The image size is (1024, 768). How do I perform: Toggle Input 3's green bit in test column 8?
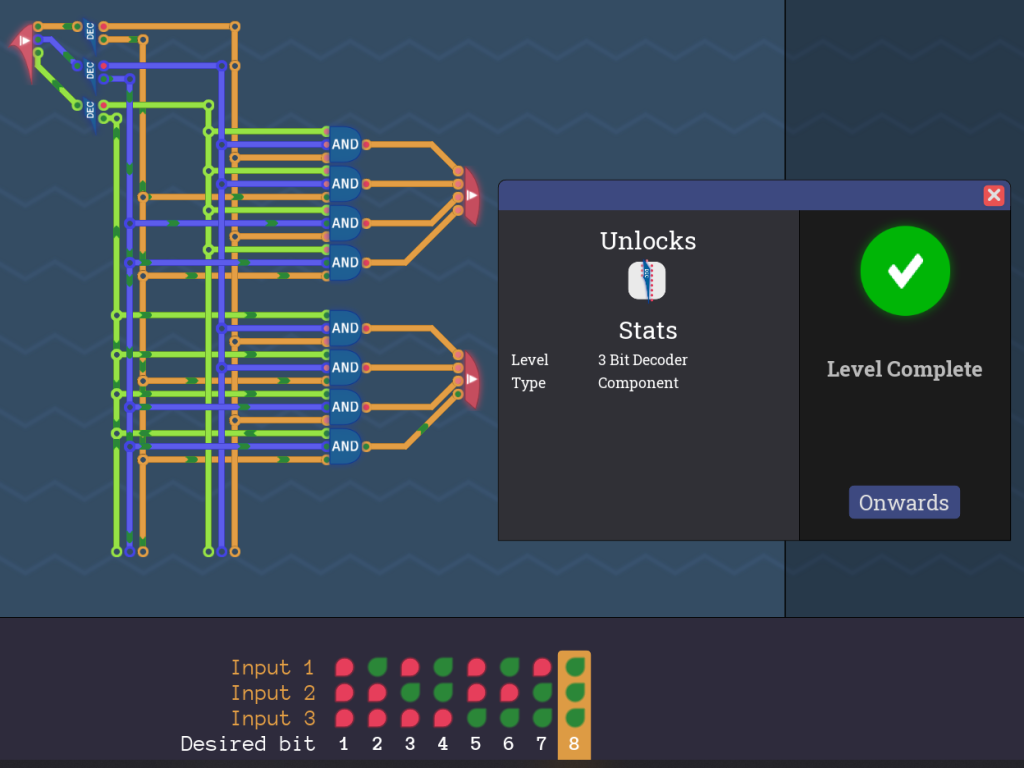click(x=574, y=717)
